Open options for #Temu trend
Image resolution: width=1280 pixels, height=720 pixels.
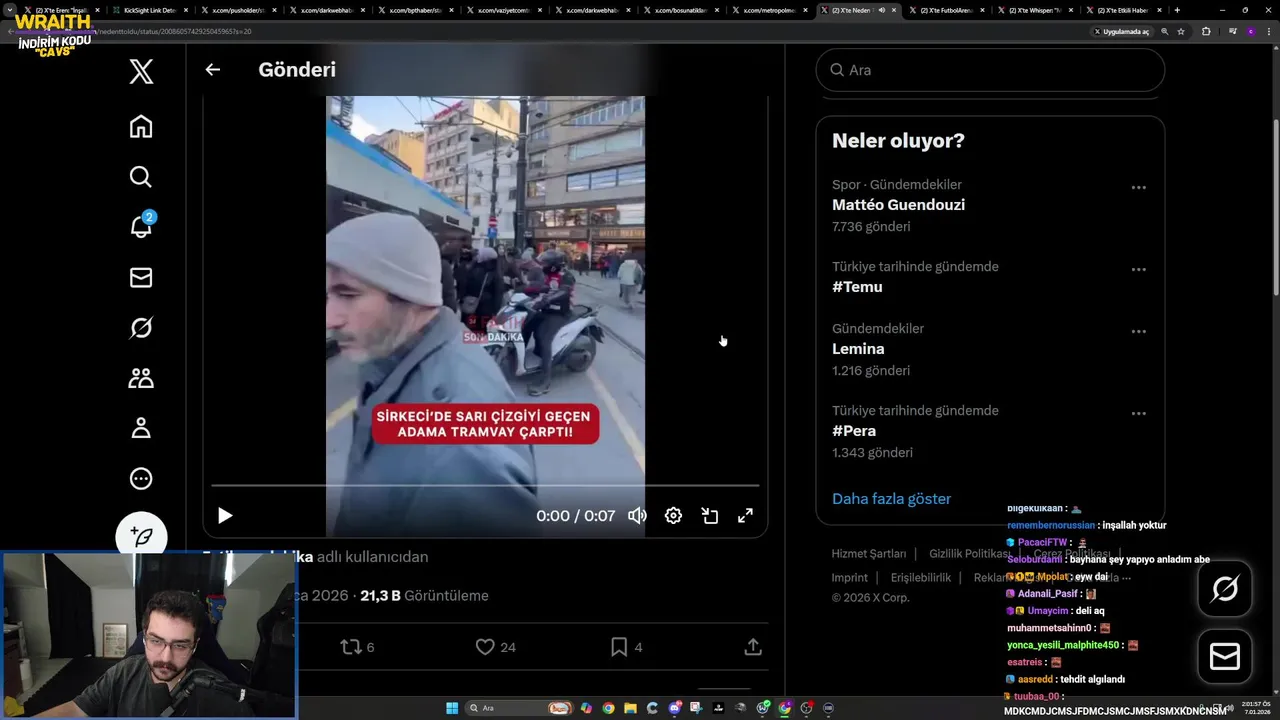(x=1138, y=269)
